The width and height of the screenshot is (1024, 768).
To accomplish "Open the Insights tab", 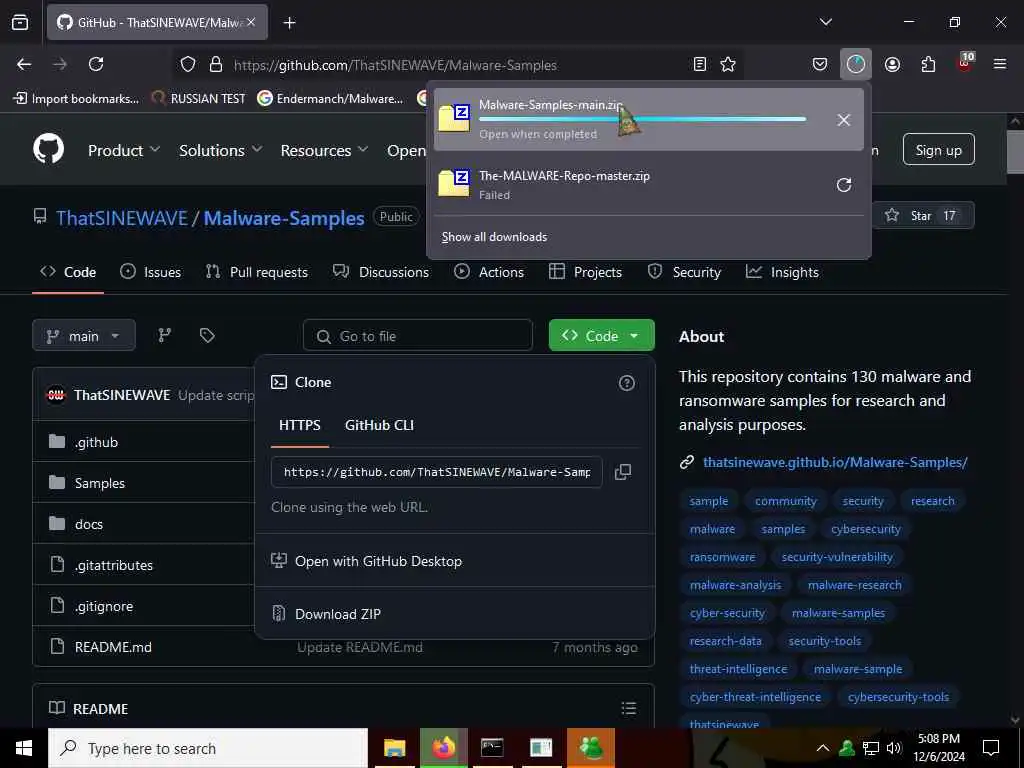I will tap(782, 272).
